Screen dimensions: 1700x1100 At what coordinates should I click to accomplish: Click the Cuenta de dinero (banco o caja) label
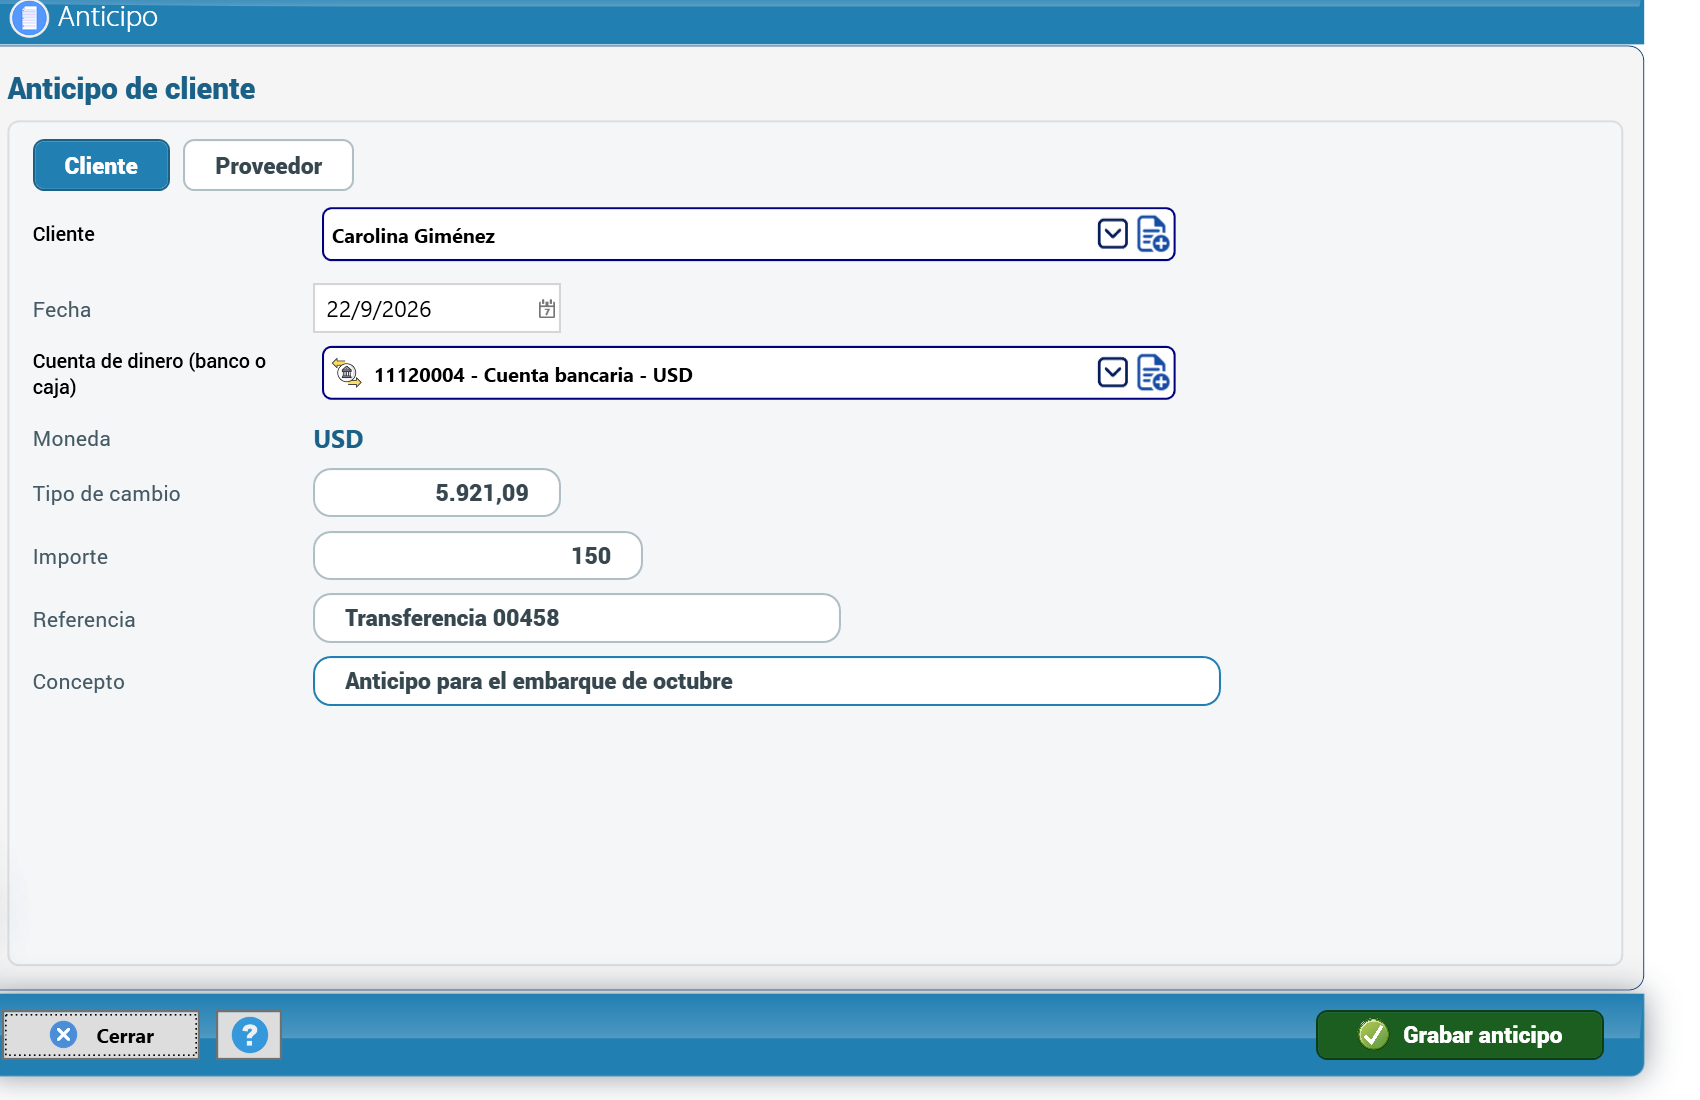pos(150,374)
